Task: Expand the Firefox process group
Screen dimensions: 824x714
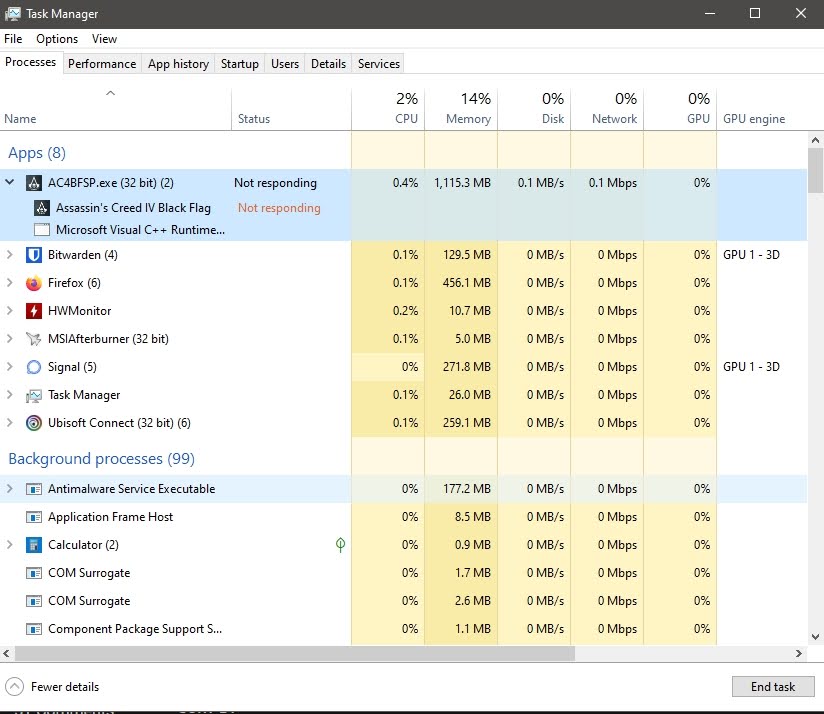Action: 10,283
